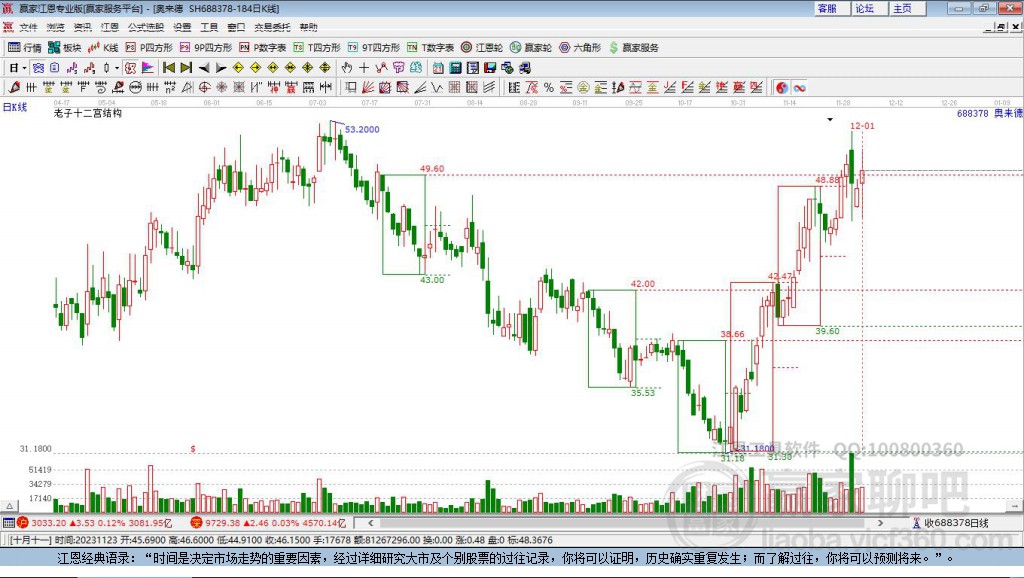
Task: Click the up triangle beside volume pane
Action: (x=10, y=506)
